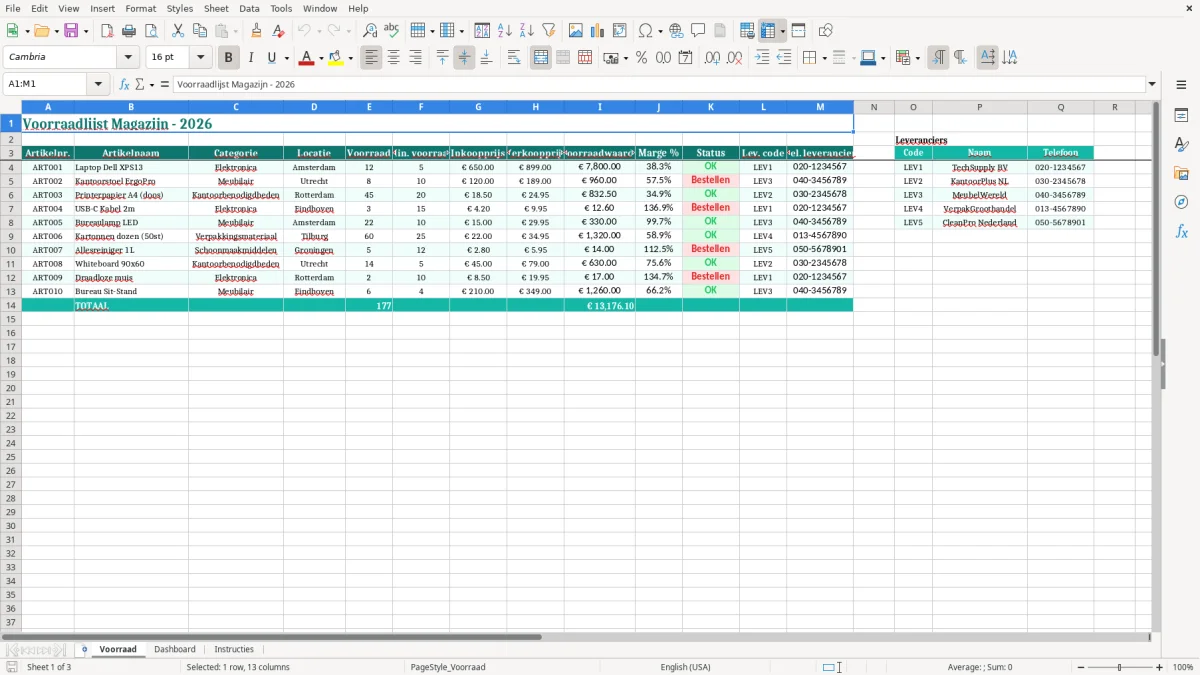Open the Functions sidebar deck
This screenshot has width=1200, height=675.
pos(1181,231)
